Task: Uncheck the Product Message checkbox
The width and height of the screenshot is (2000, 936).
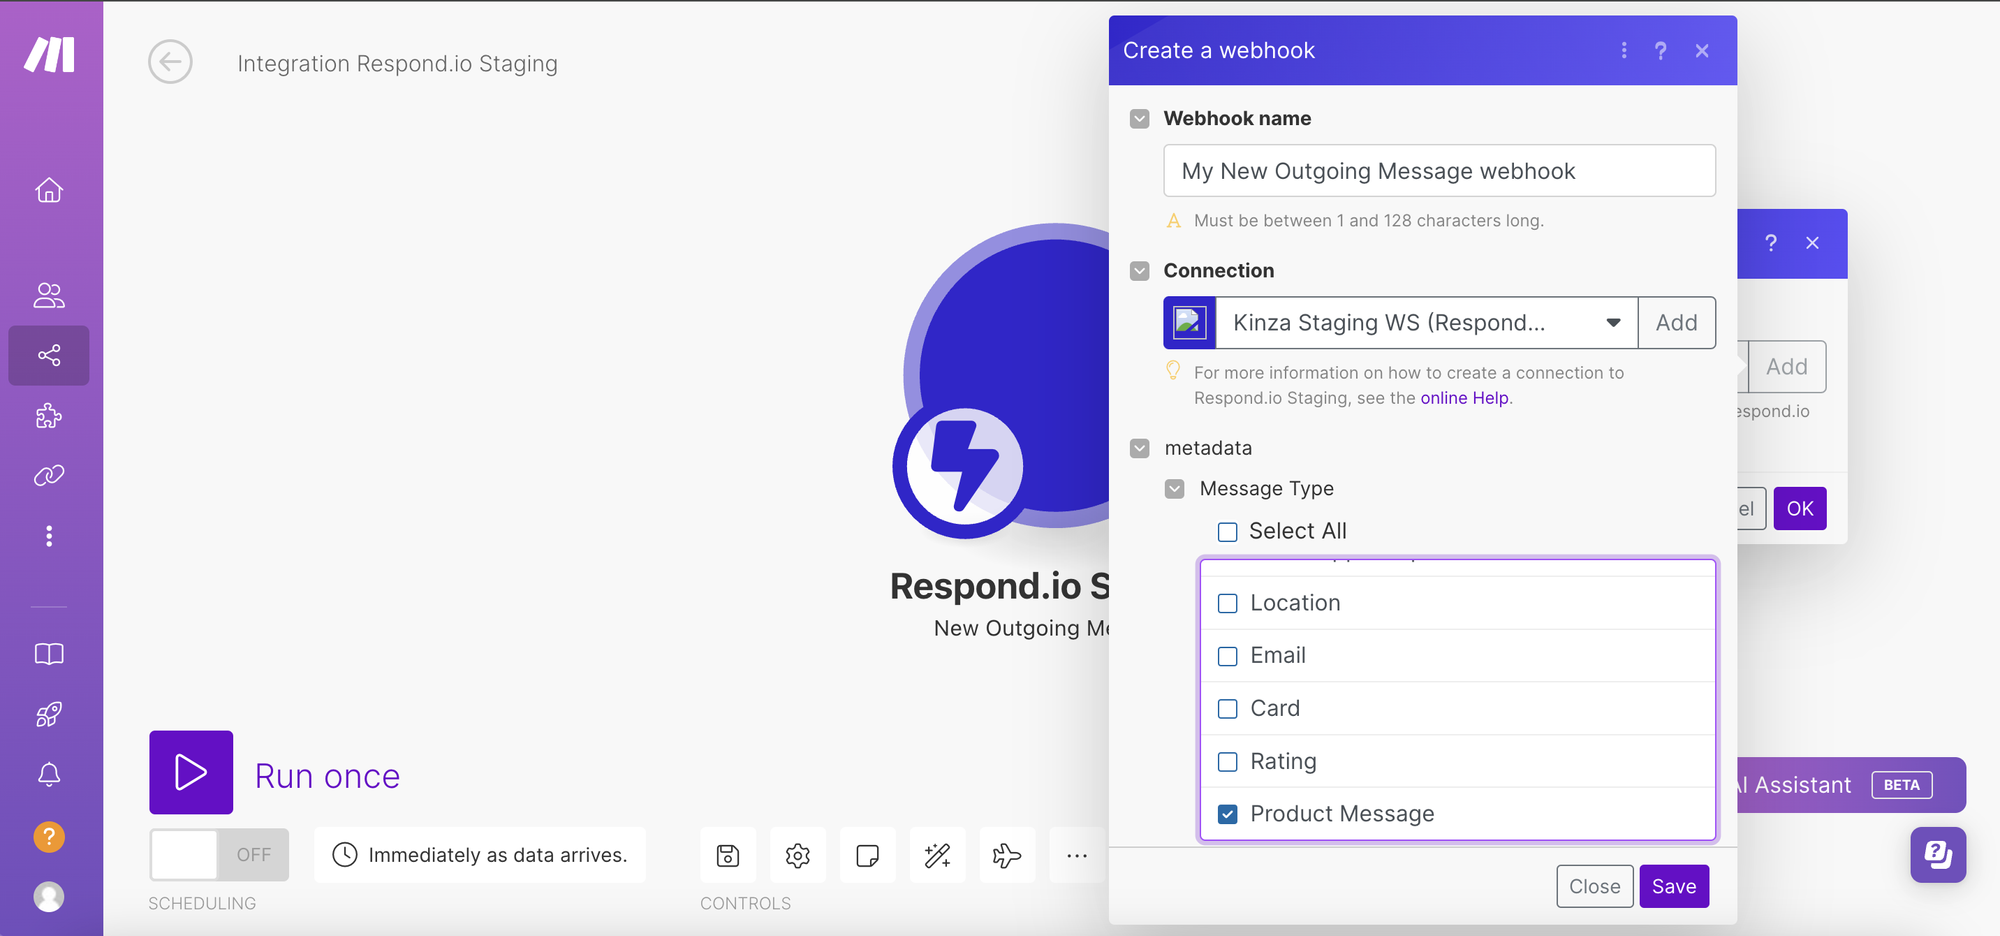Action: [1228, 814]
